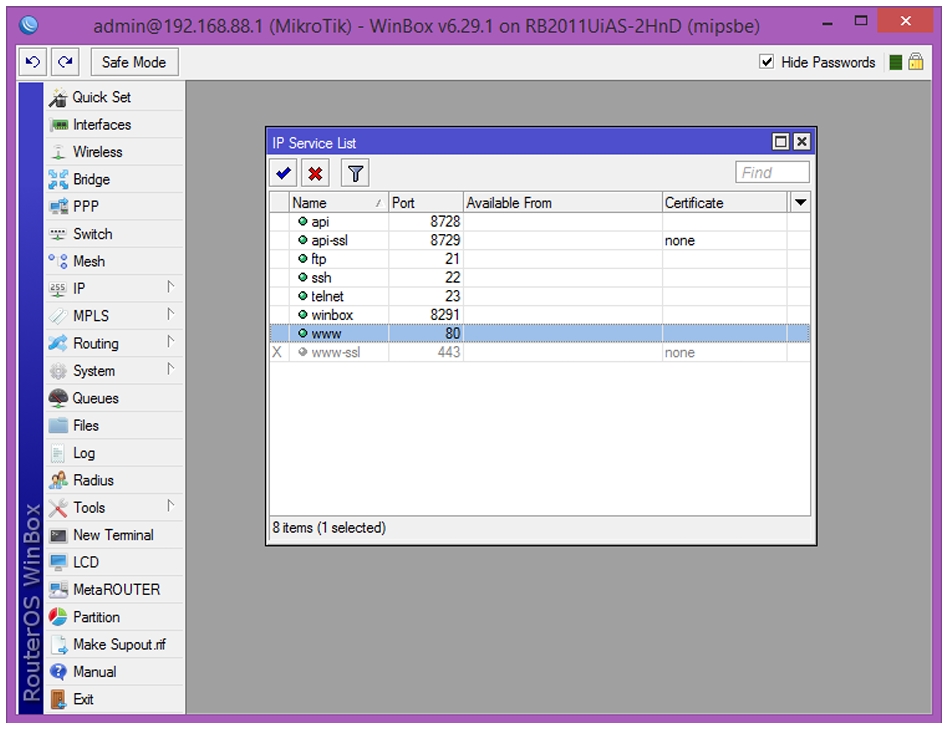The width and height of the screenshot is (949, 729).
Task: Click the blue checkmark enable button
Action: tap(283, 174)
